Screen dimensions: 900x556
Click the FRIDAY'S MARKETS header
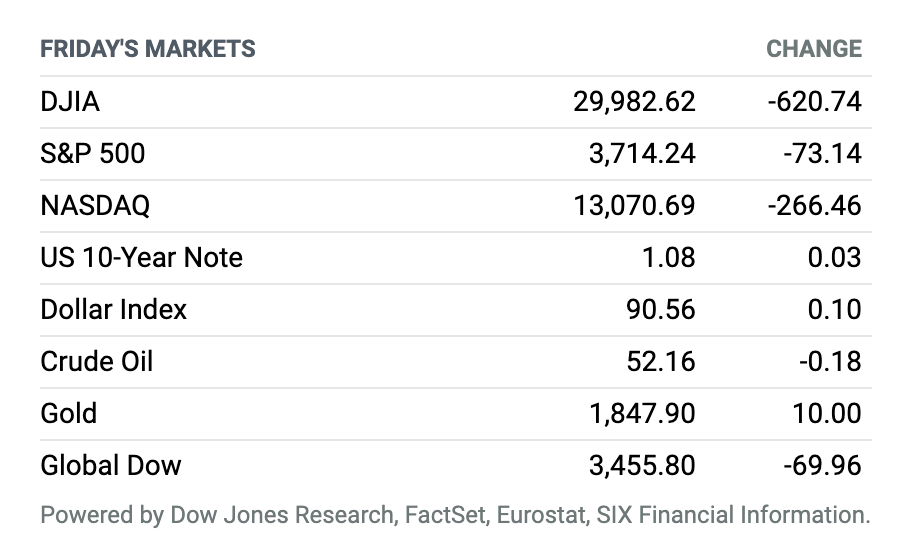pyautogui.click(x=148, y=49)
